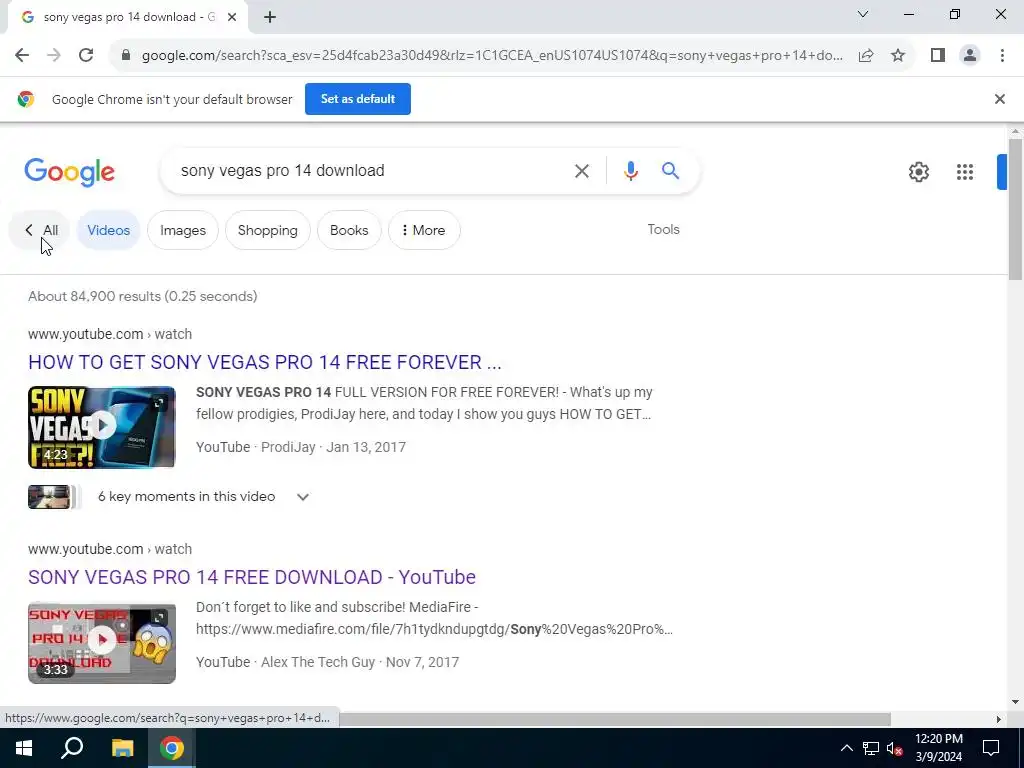Open the Chrome side panel icon
1024x768 pixels.
coord(938,56)
